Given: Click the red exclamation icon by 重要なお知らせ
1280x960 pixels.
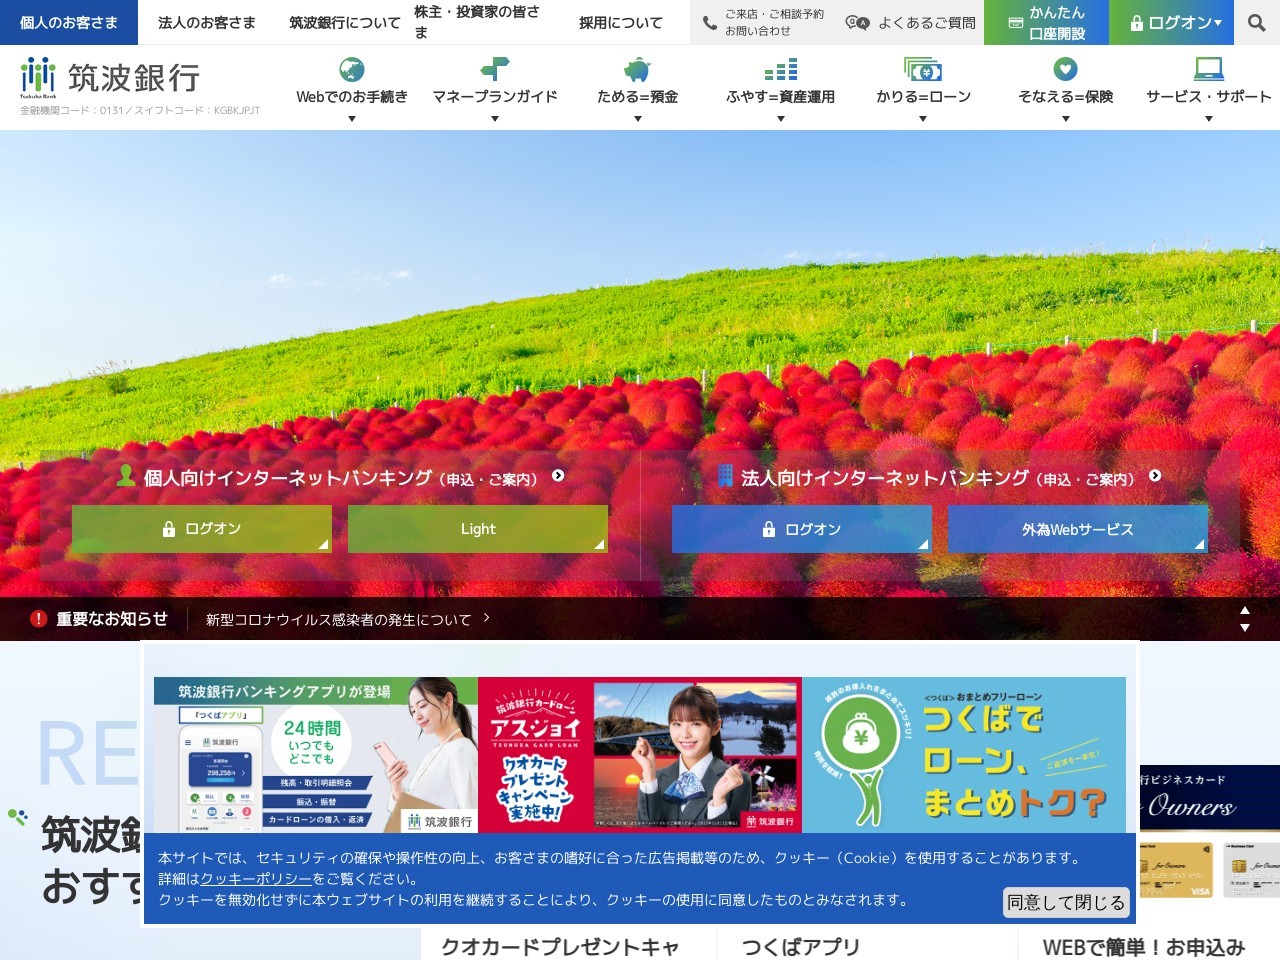Looking at the screenshot, I should 38,619.
